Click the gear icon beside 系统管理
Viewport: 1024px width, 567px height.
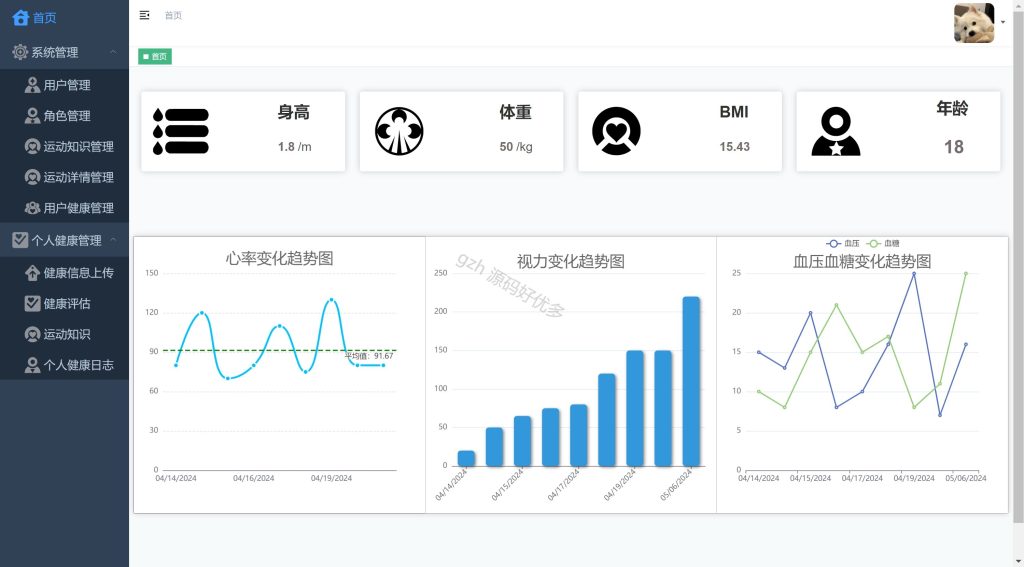[20, 52]
